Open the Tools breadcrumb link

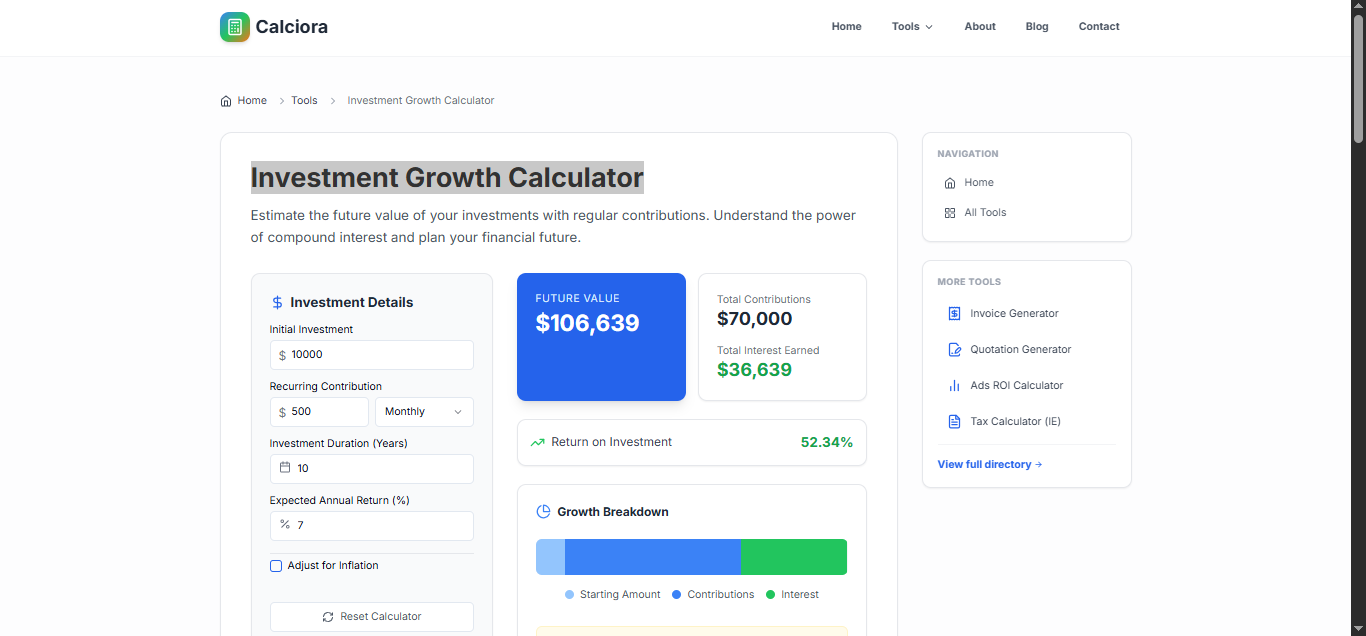tap(304, 100)
